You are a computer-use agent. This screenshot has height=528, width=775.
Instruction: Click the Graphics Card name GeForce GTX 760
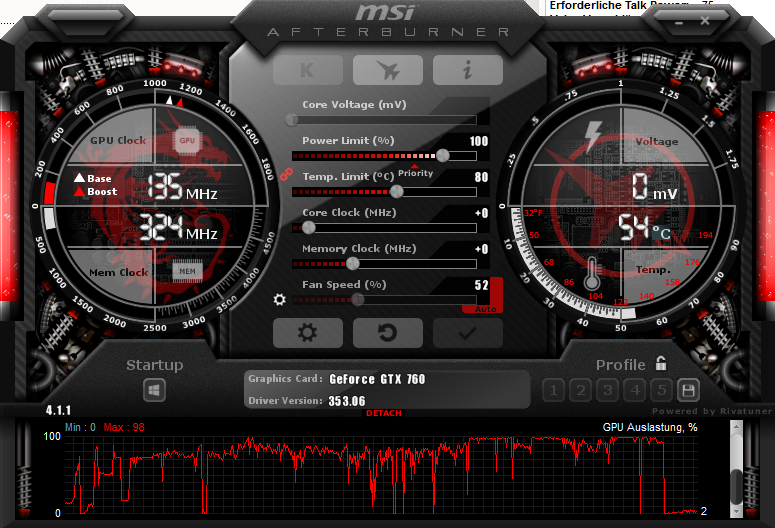(x=377, y=379)
